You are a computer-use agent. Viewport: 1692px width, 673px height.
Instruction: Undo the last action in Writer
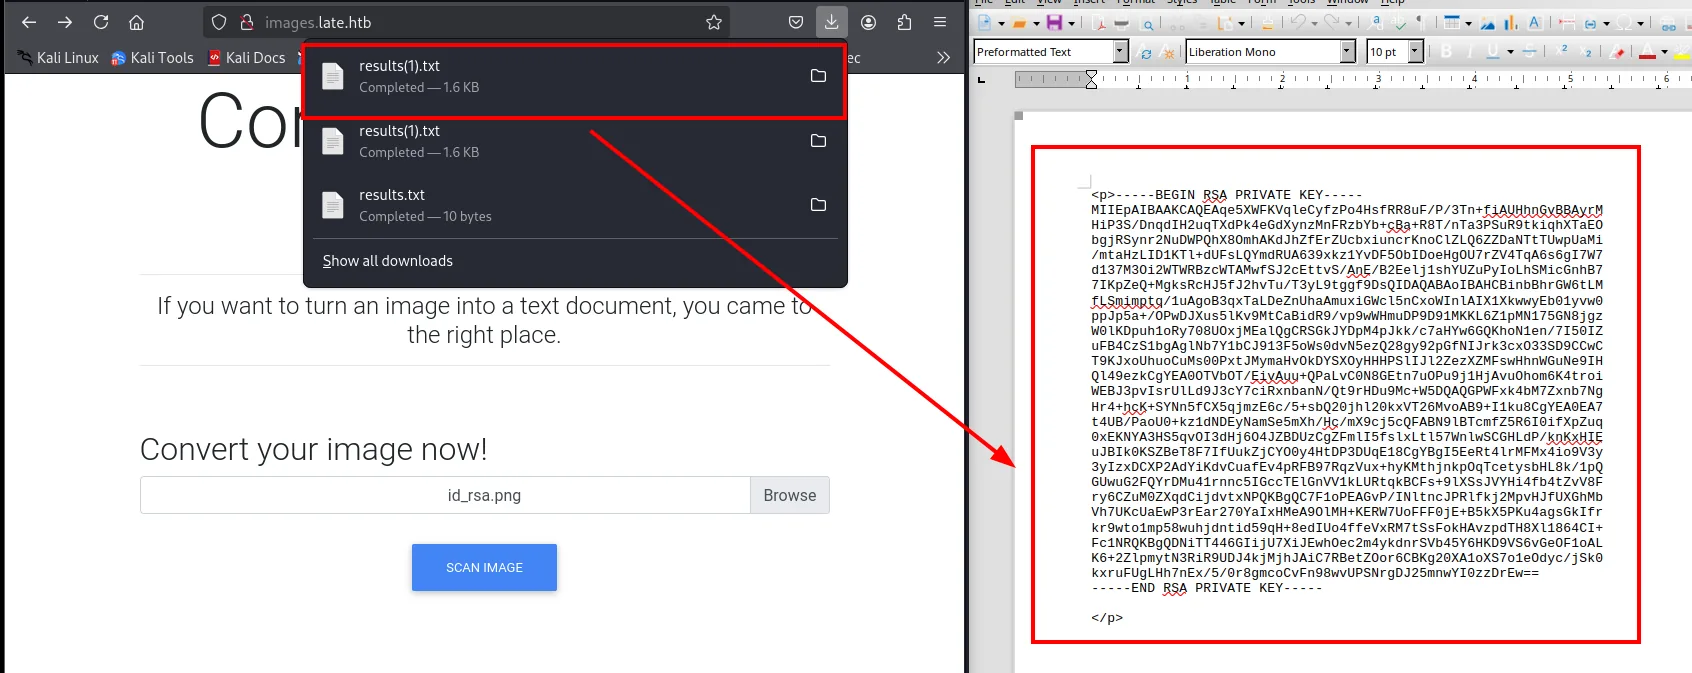pyautogui.click(x=1297, y=23)
